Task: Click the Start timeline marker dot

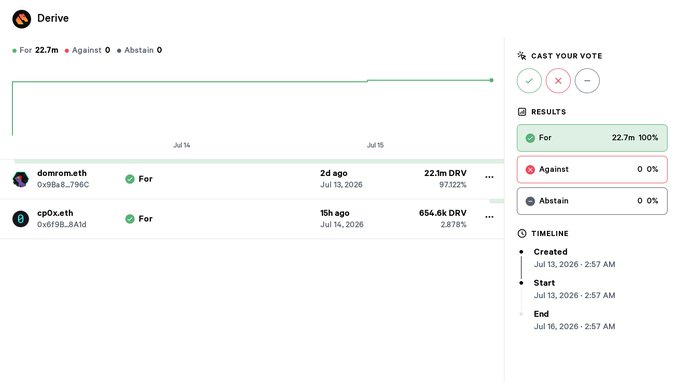Action: [x=521, y=283]
